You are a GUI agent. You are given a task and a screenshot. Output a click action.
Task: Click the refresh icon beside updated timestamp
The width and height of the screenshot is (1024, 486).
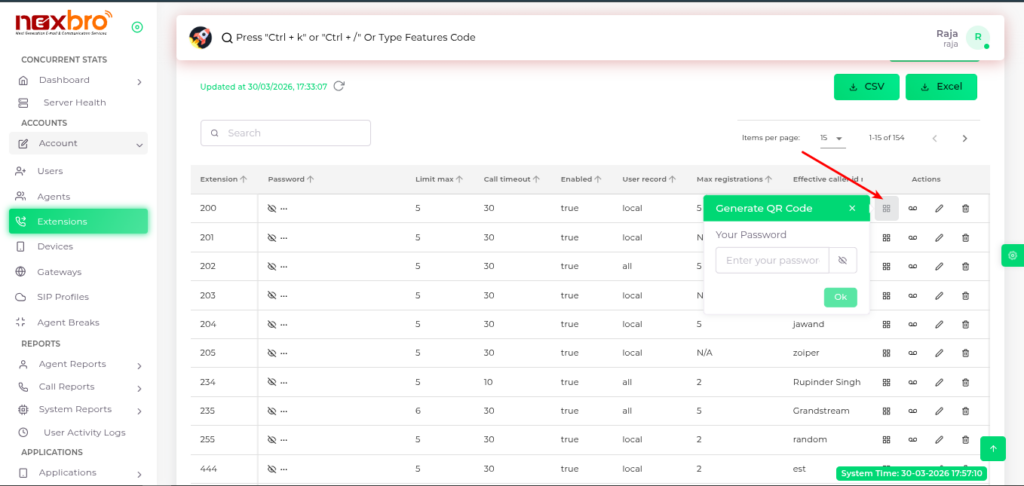[339, 86]
